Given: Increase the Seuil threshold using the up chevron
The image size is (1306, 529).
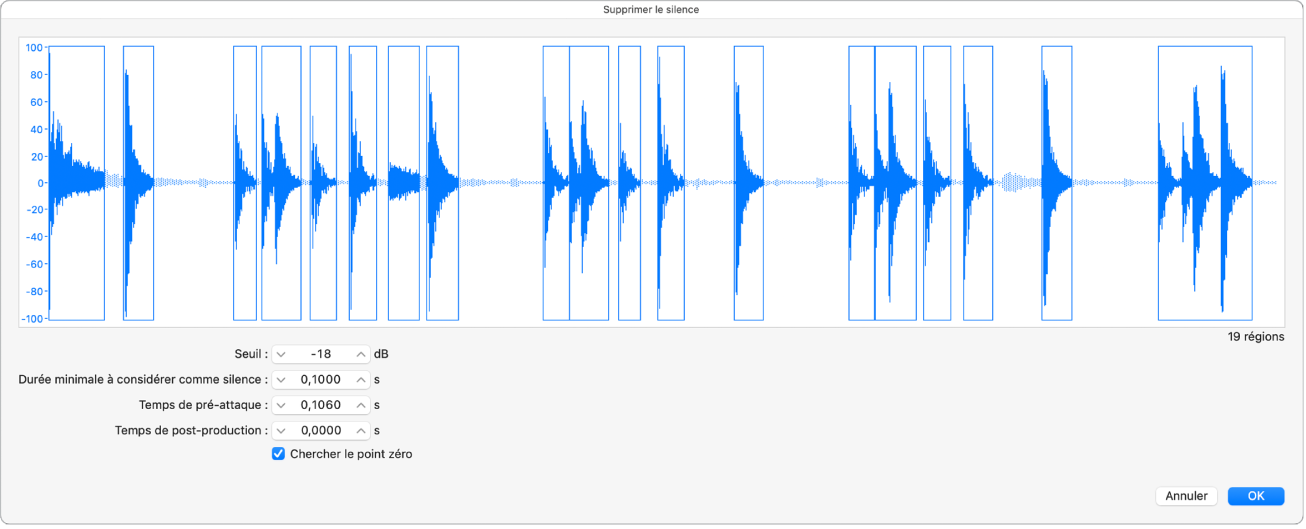Looking at the screenshot, I should [x=360, y=355].
